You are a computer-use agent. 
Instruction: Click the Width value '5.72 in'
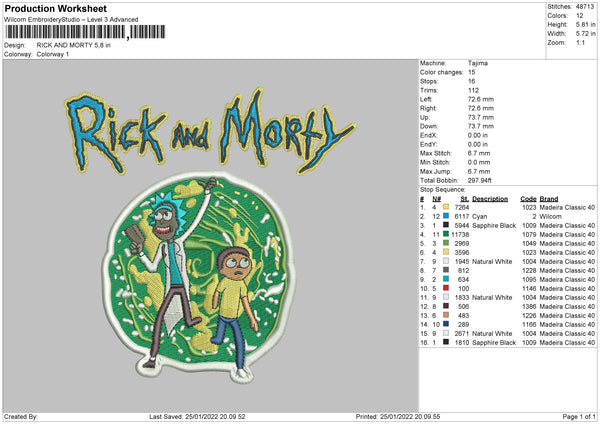[x=585, y=34]
